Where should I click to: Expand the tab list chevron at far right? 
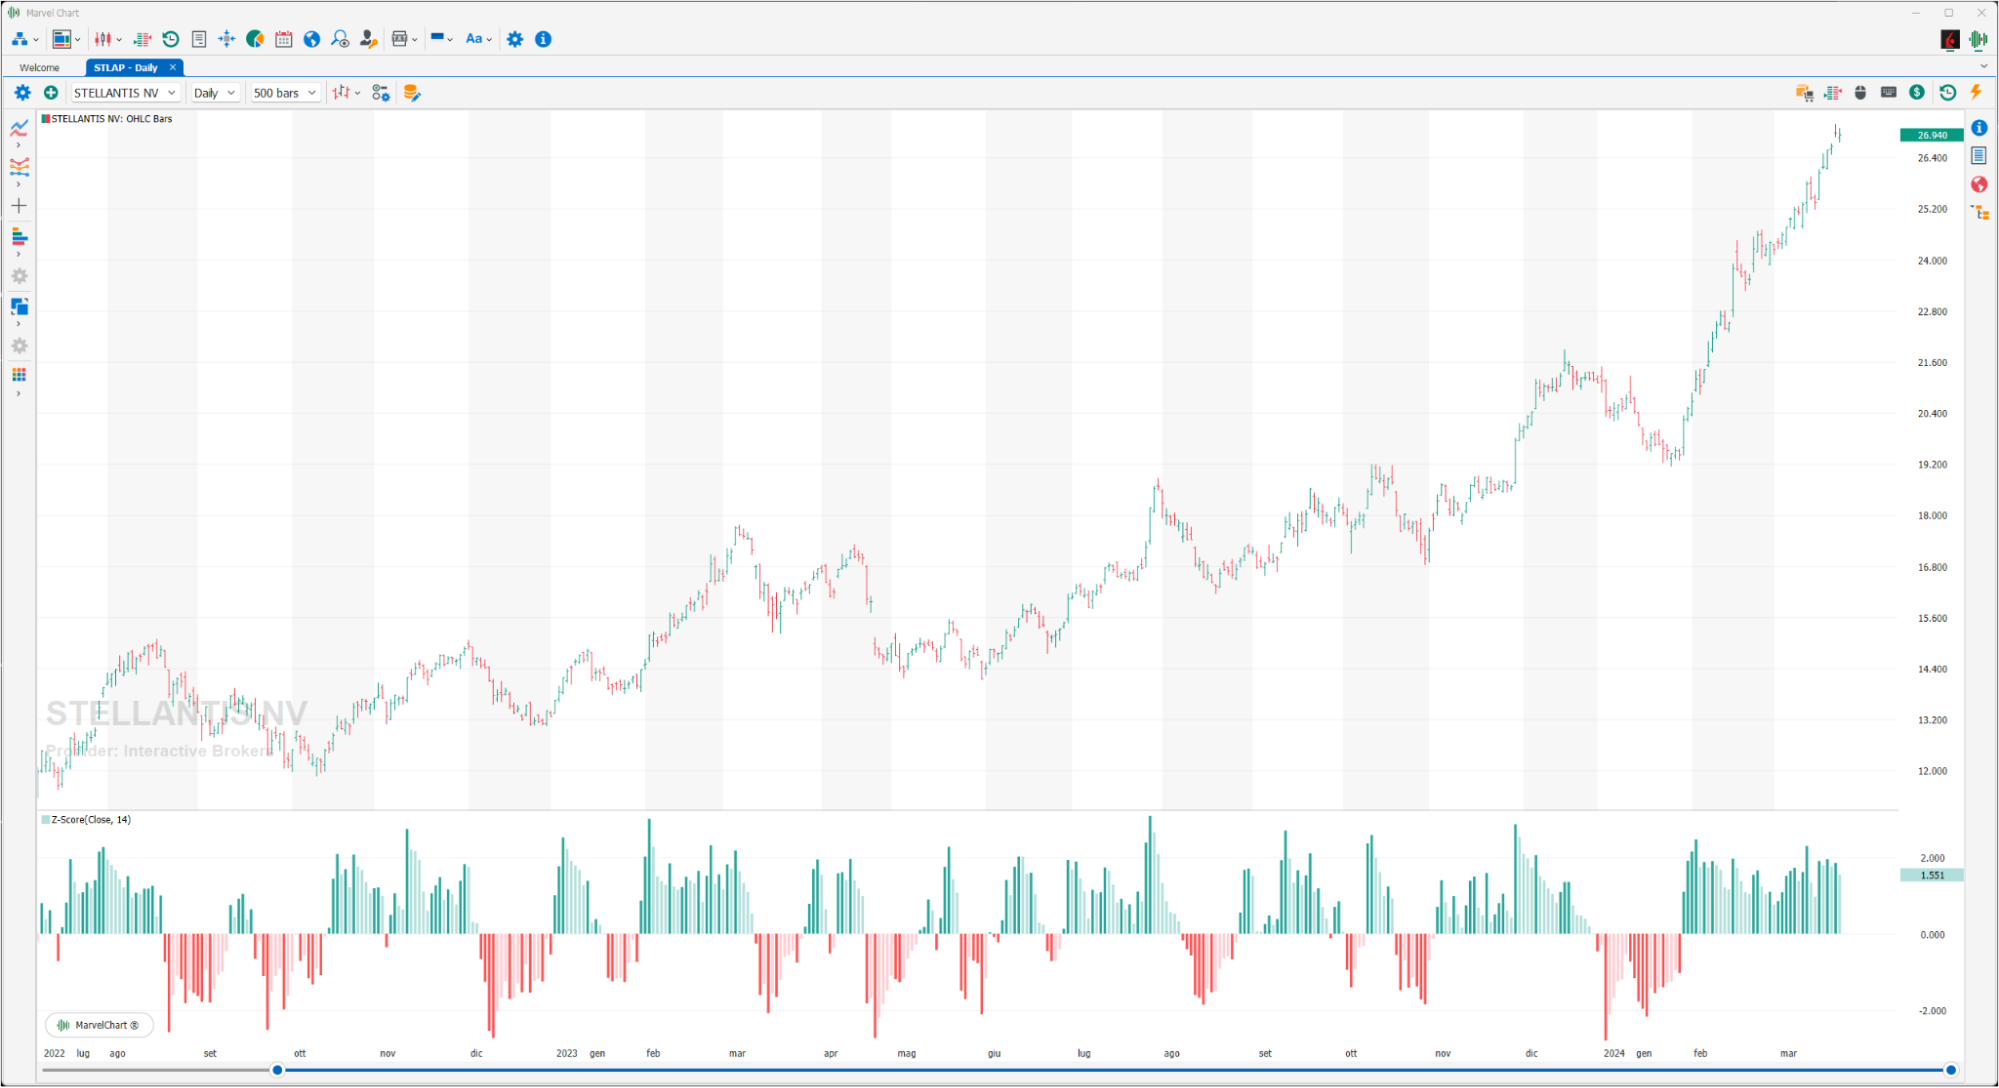pos(1983,67)
